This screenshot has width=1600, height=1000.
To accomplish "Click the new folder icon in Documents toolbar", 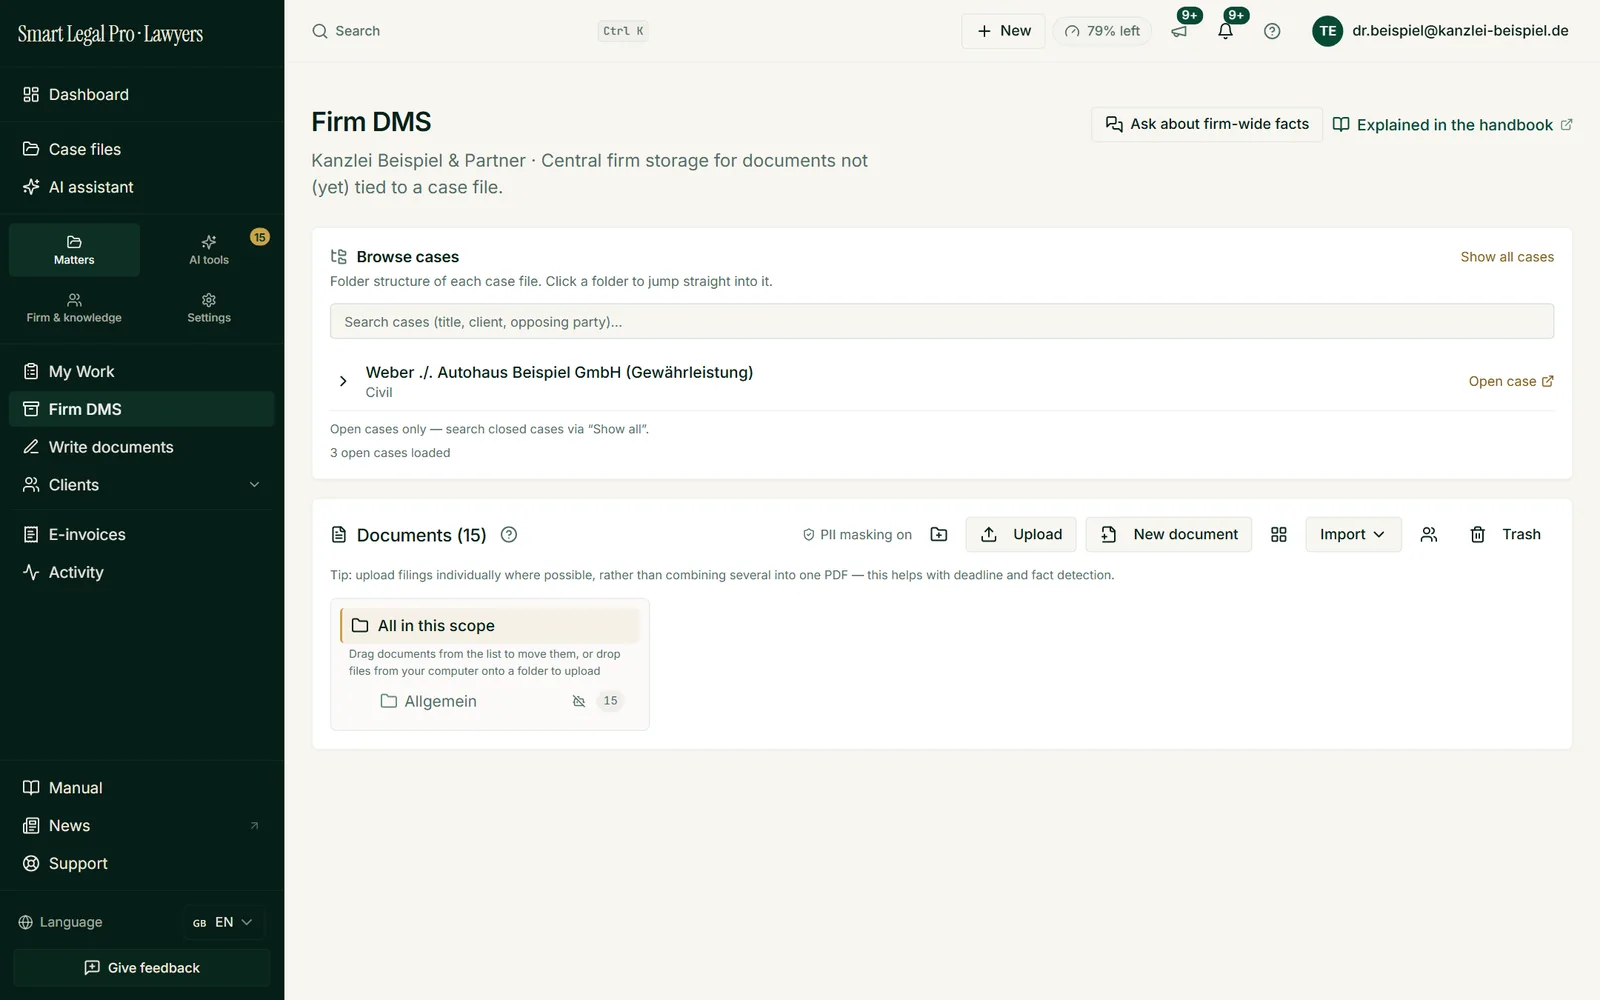I will click(x=939, y=534).
